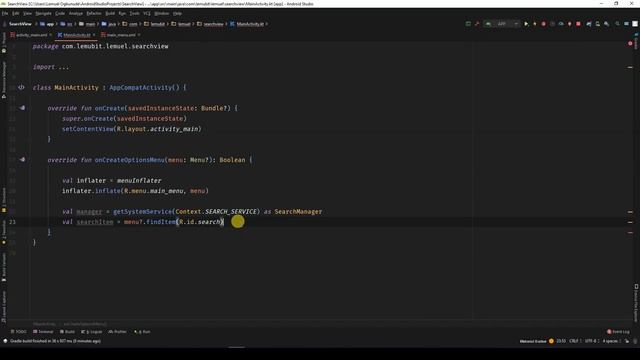The image size is (640, 360).
Task: Click the Search Everywhere magnifier icon
Action: (617, 24)
